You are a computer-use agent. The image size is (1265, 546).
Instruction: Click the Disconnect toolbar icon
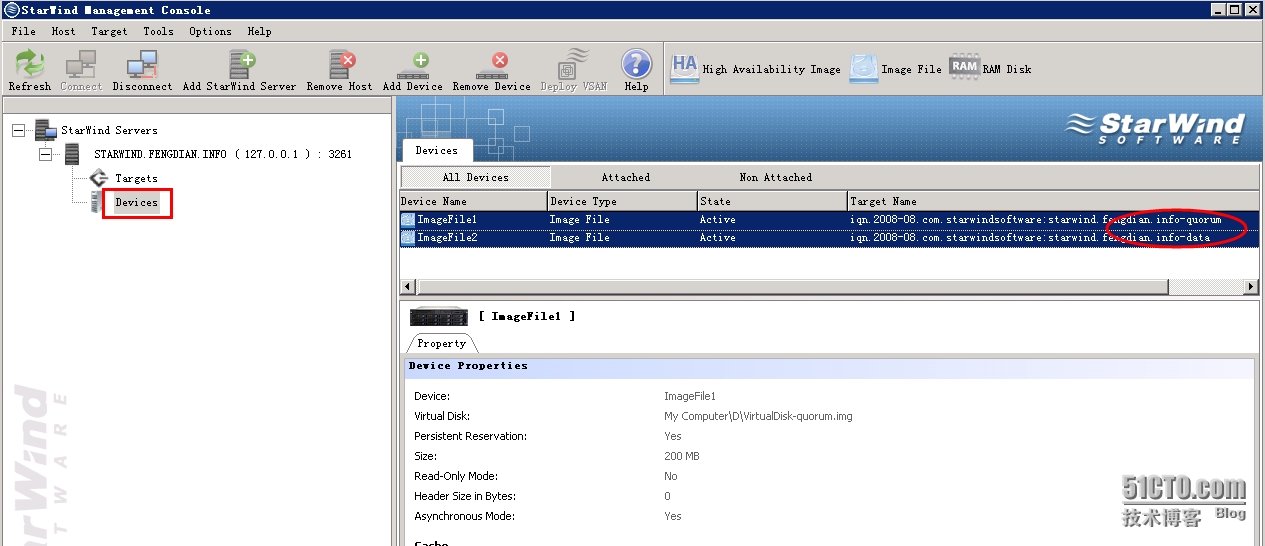[x=142, y=63]
